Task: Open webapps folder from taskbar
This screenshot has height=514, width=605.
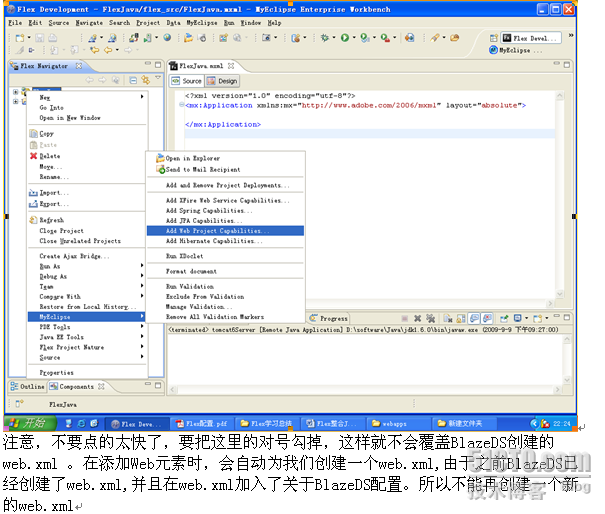Action: coord(398,424)
